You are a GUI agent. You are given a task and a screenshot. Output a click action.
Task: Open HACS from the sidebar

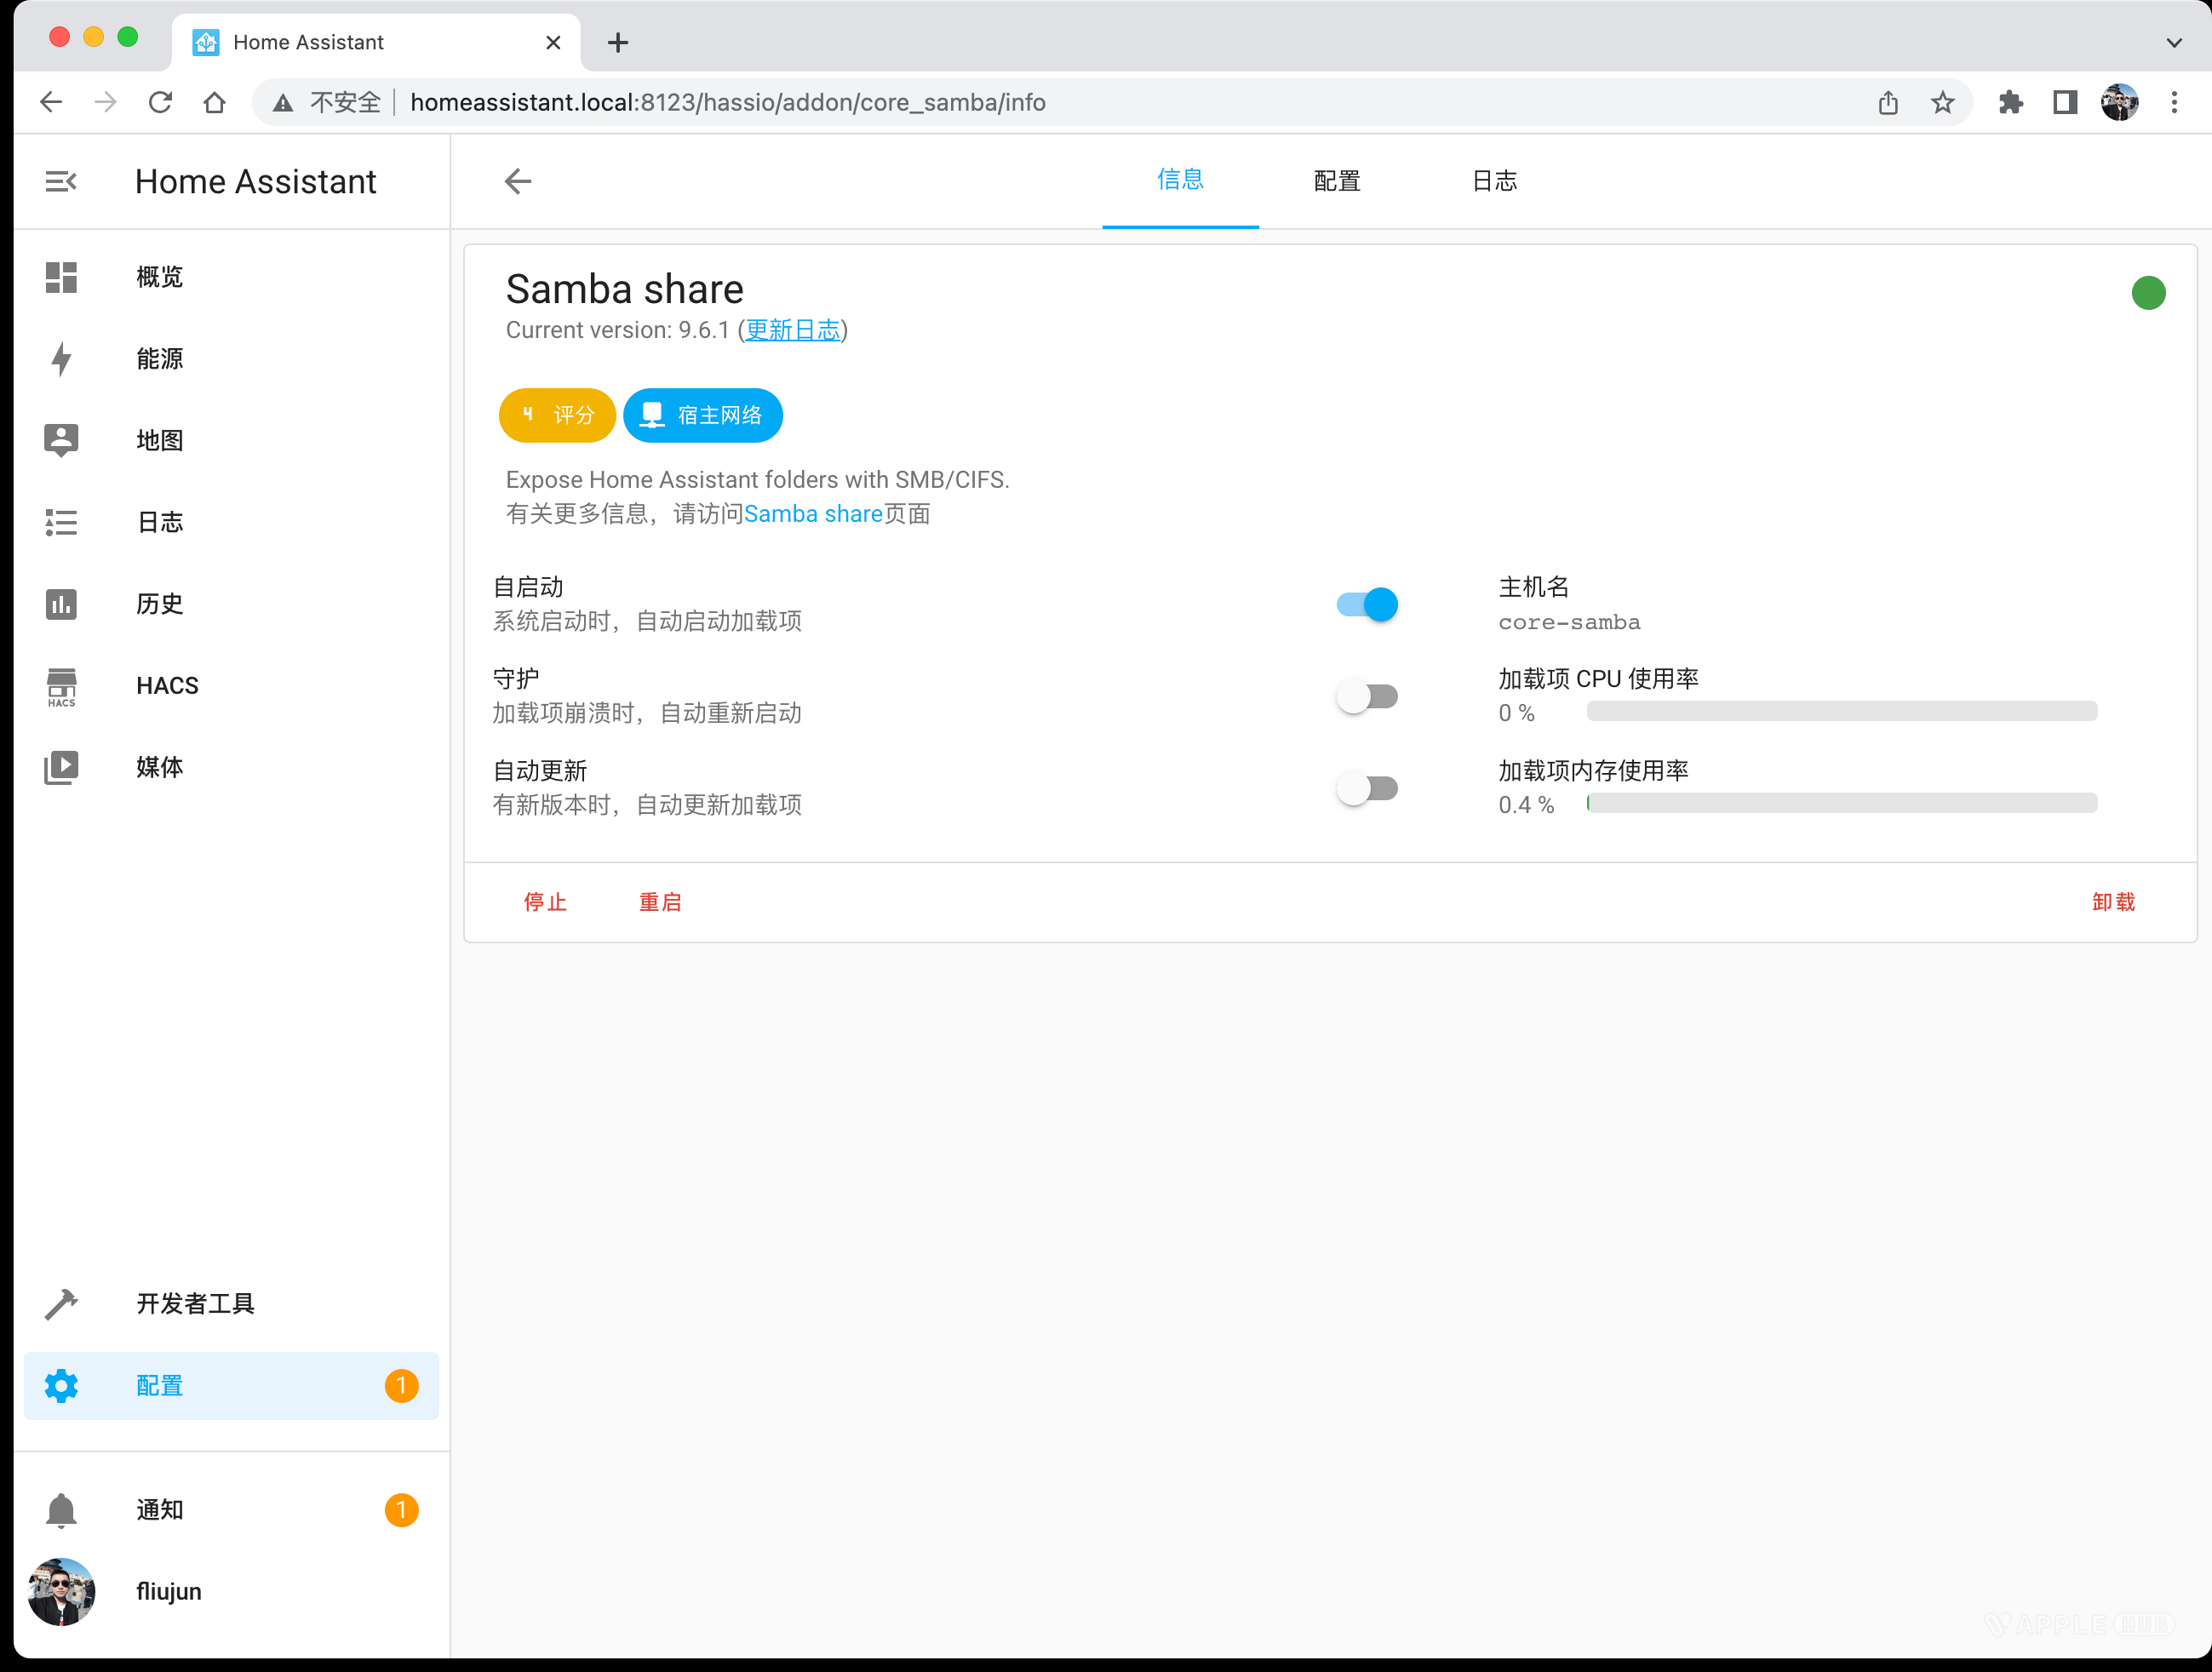[x=60, y=686]
